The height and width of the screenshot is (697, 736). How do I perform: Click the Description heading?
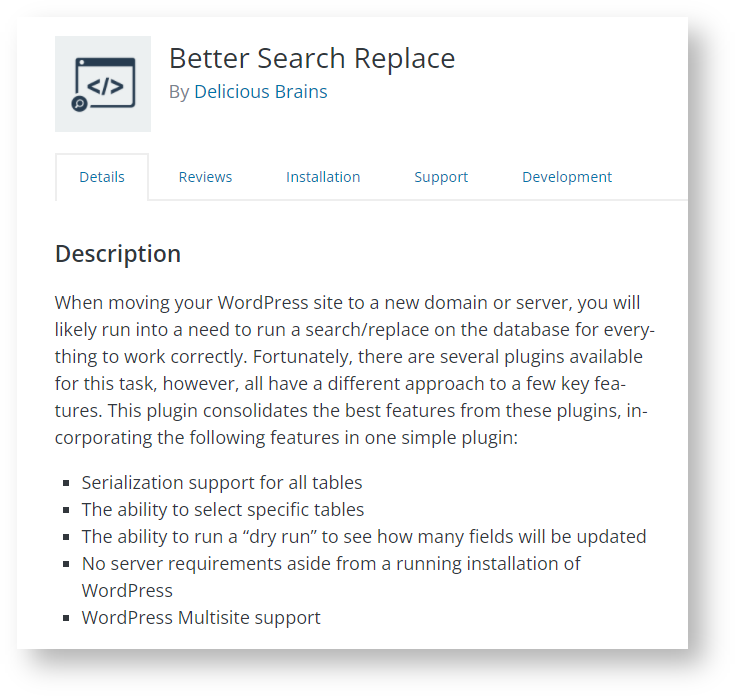118,254
